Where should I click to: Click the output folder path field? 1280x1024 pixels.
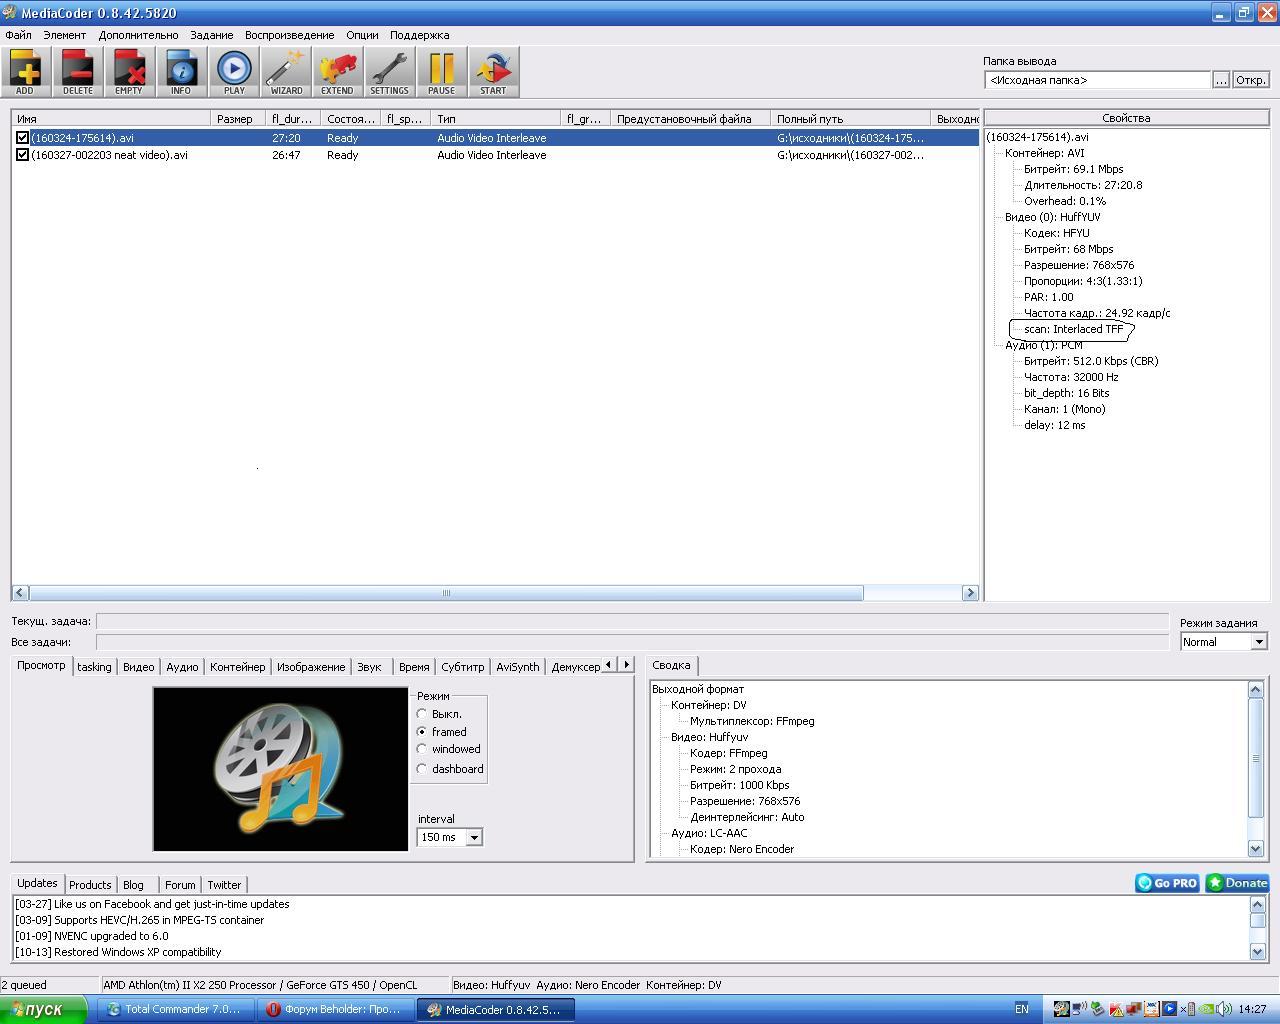click(x=1096, y=80)
